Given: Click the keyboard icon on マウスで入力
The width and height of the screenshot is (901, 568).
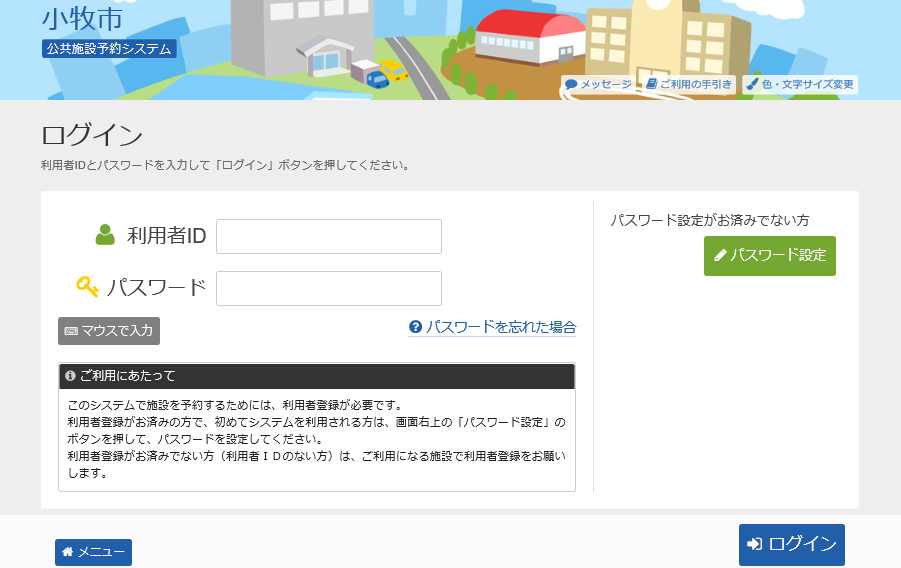Looking at the screenshot, I should click(71, 331).
